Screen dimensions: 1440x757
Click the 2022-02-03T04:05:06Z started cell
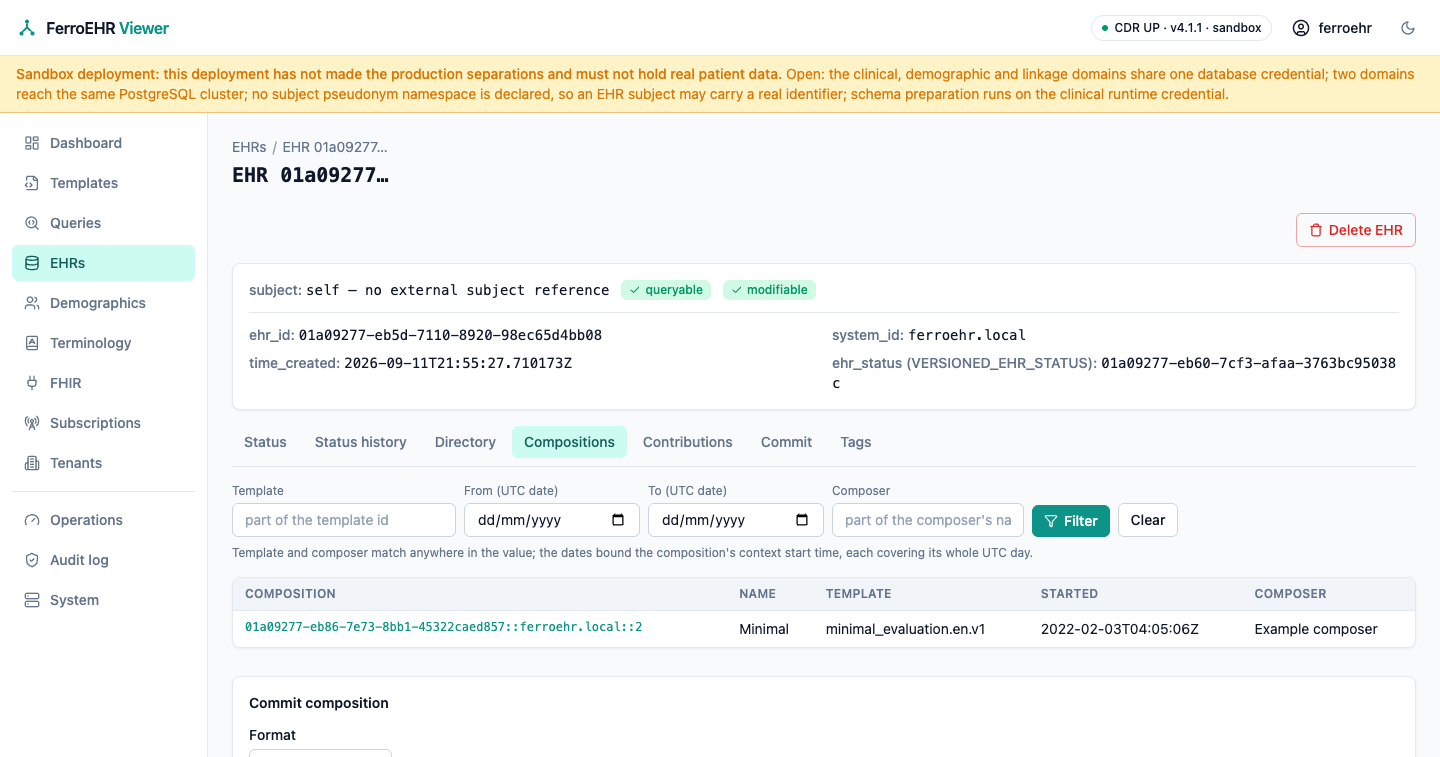point(1120,629)
